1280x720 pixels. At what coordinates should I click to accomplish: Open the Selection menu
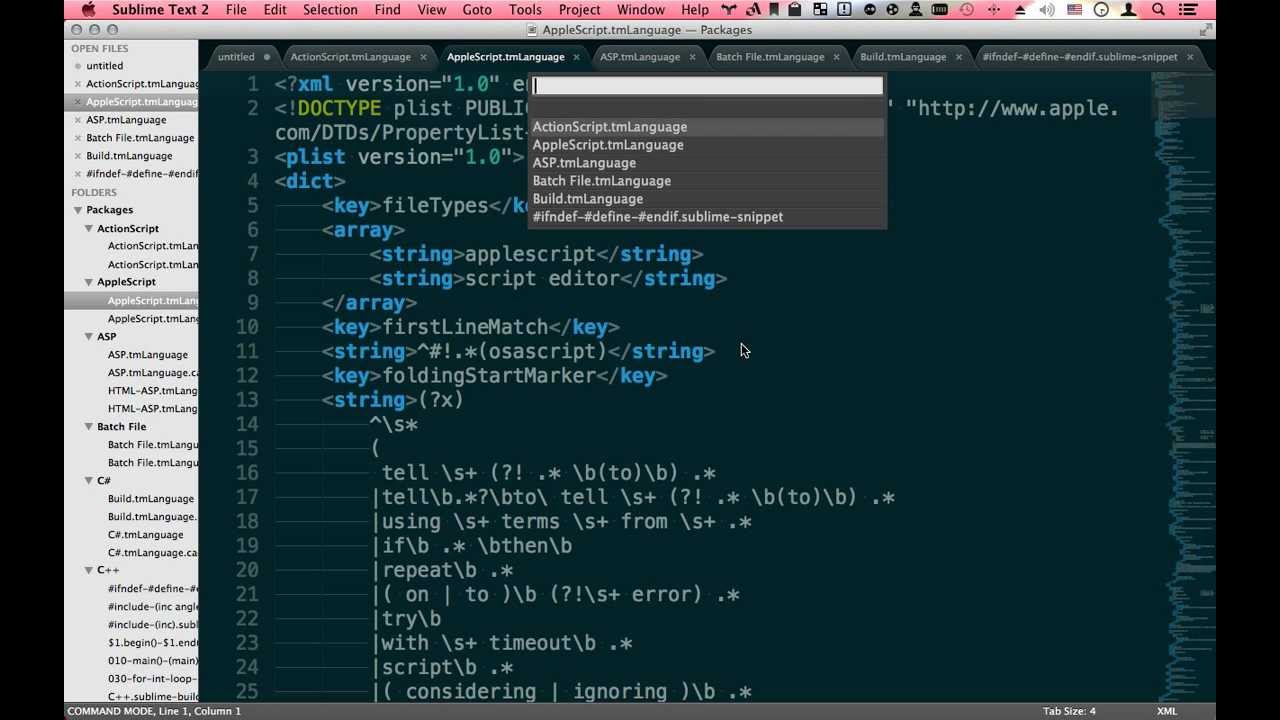pos(330,10)
